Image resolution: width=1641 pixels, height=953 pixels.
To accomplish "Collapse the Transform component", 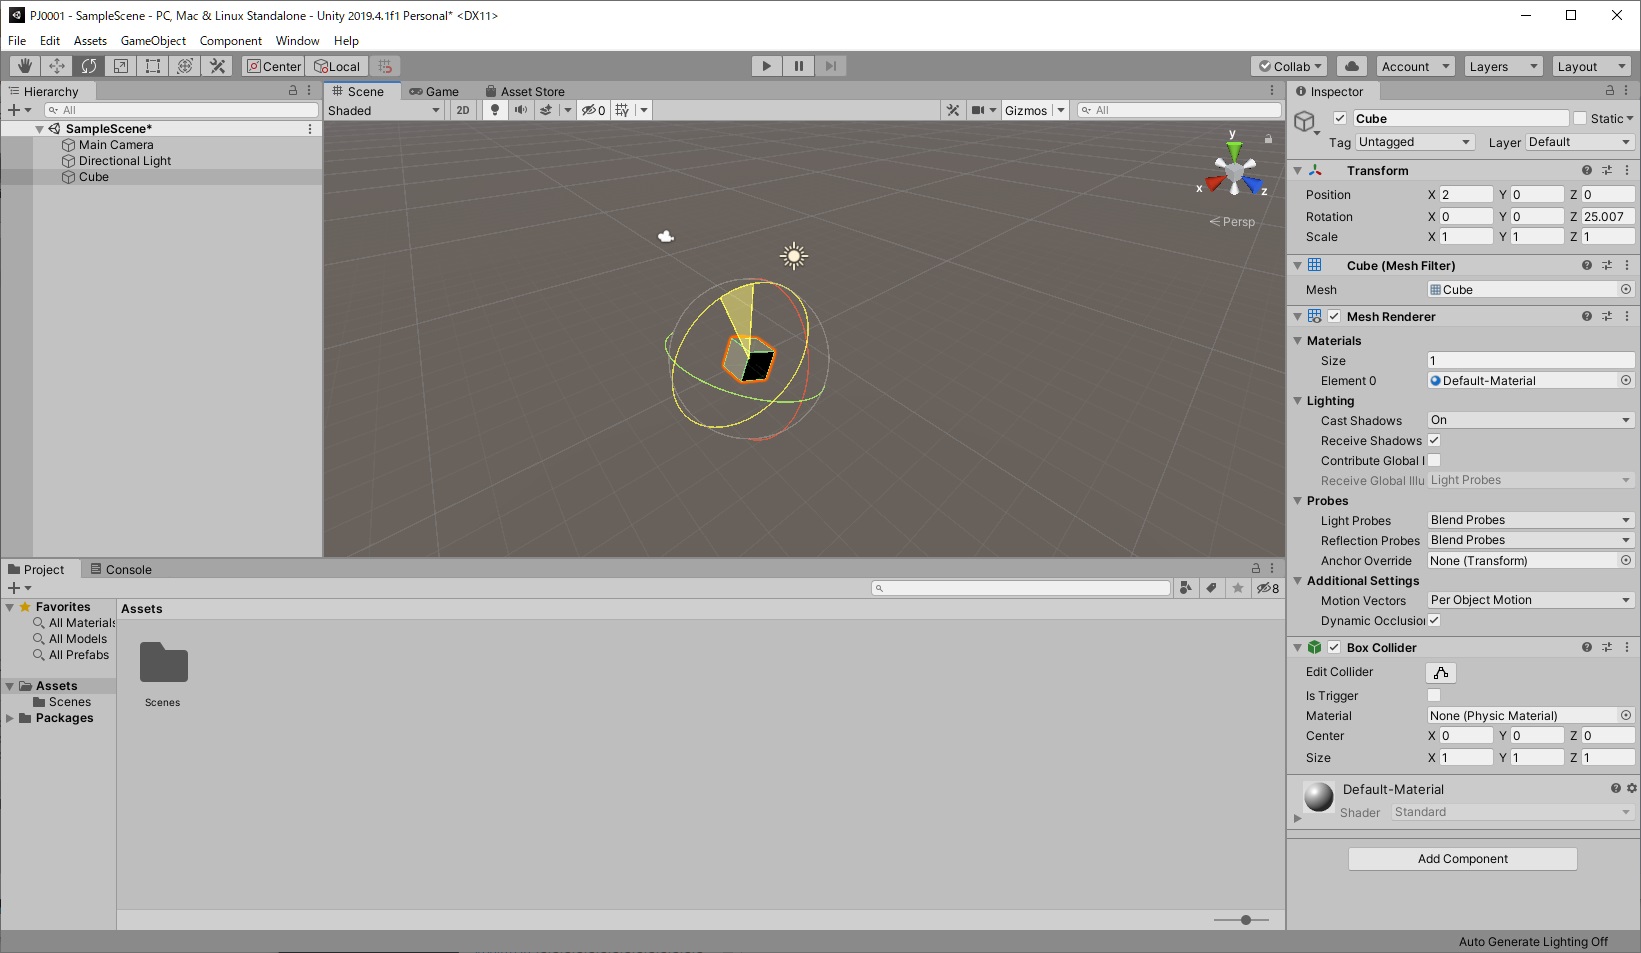I will [x=1298, y=171].
